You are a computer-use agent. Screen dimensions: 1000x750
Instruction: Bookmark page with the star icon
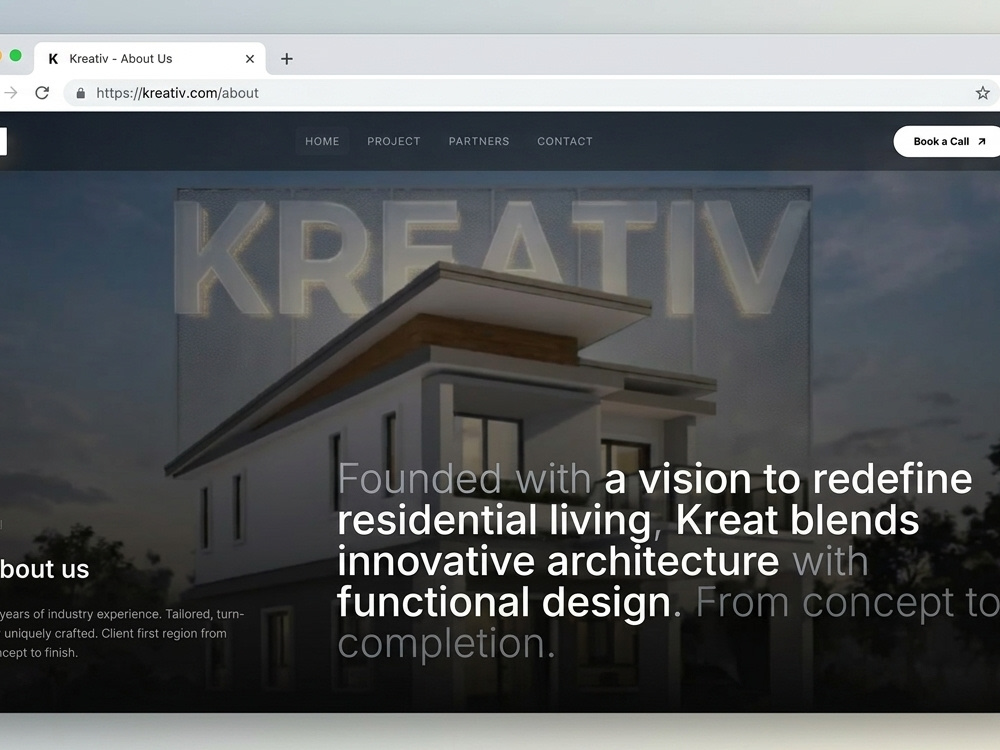pos(982,93)
